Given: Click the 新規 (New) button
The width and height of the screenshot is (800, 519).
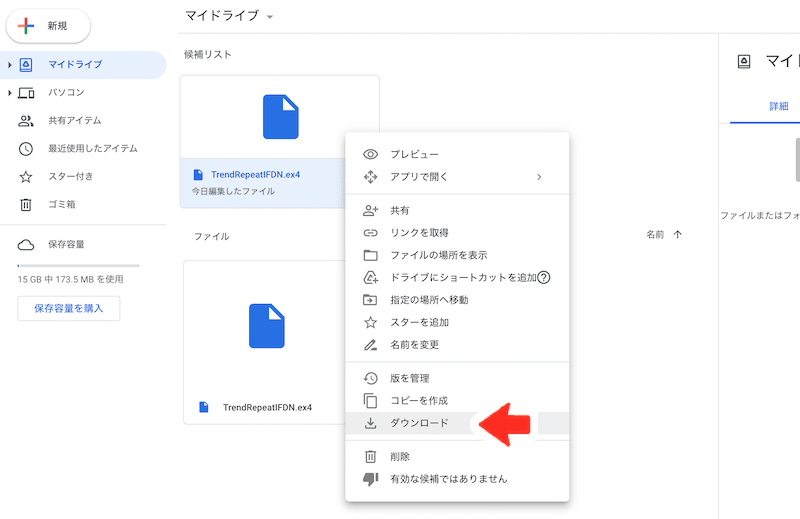Looking at the screenshot, I should (48, 26).
